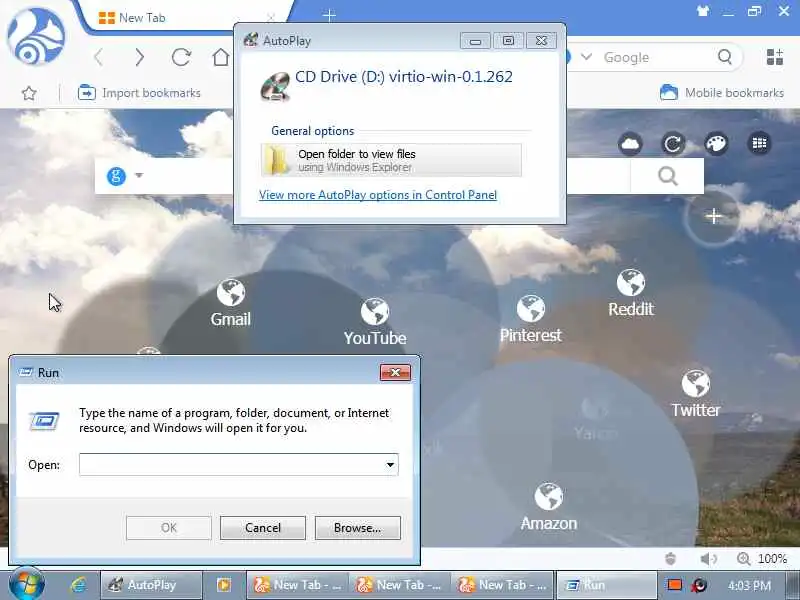The width and height of the screenshot is (800, 600).
Task: Choose Open folder to view files option
Action: [x=391, y=160]
